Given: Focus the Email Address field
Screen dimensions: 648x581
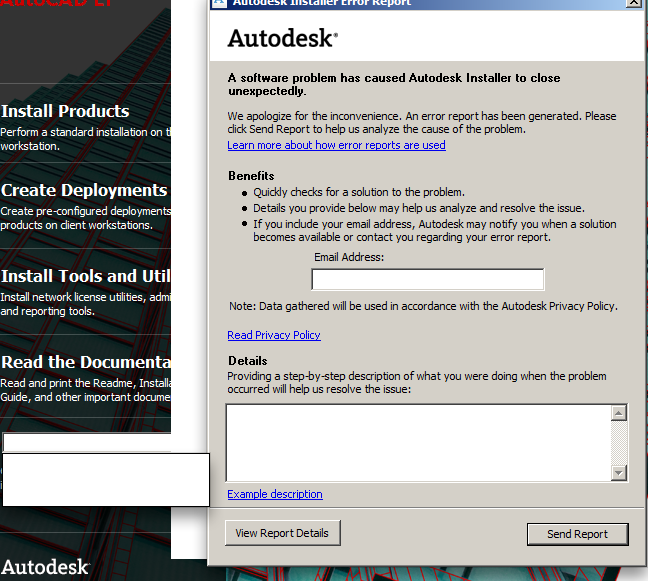Looking at the screenshot, I should click(x=428, y=279).
